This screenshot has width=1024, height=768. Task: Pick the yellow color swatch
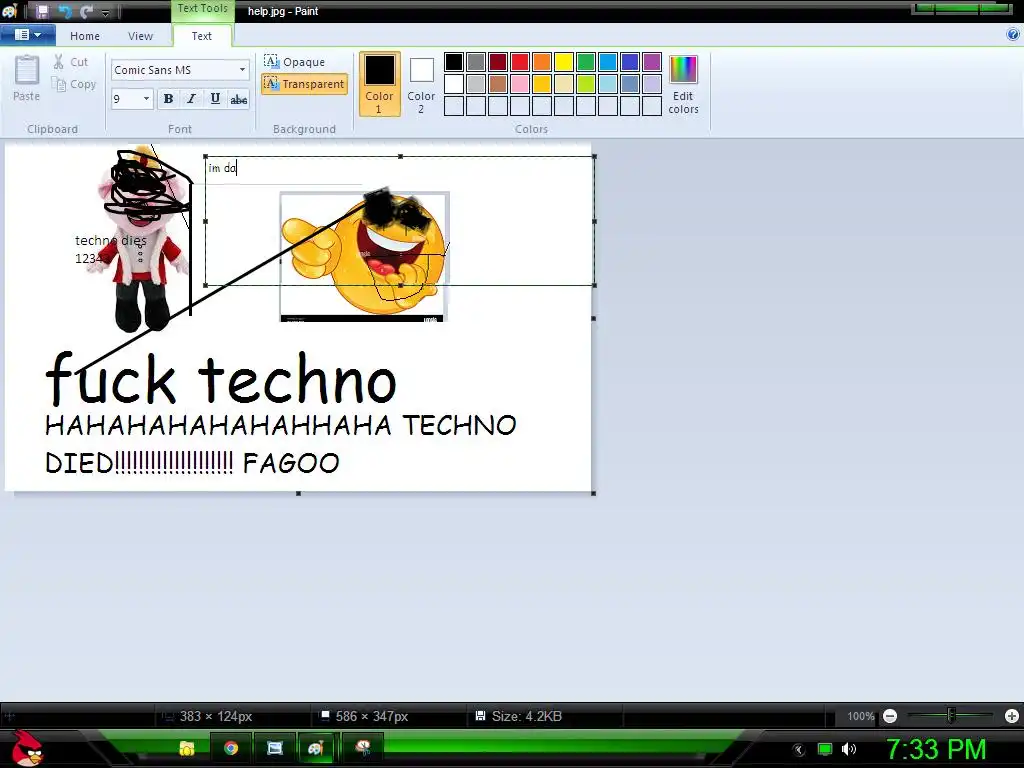(564, 62)
